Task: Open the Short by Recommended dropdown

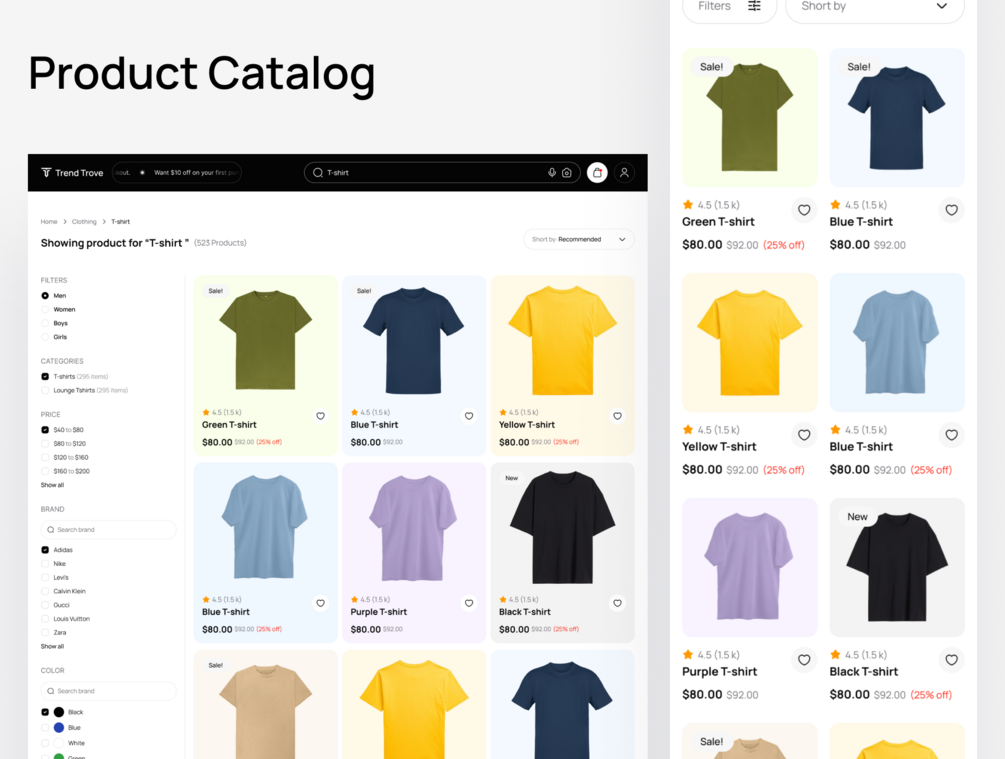Action: pos(579,239)
